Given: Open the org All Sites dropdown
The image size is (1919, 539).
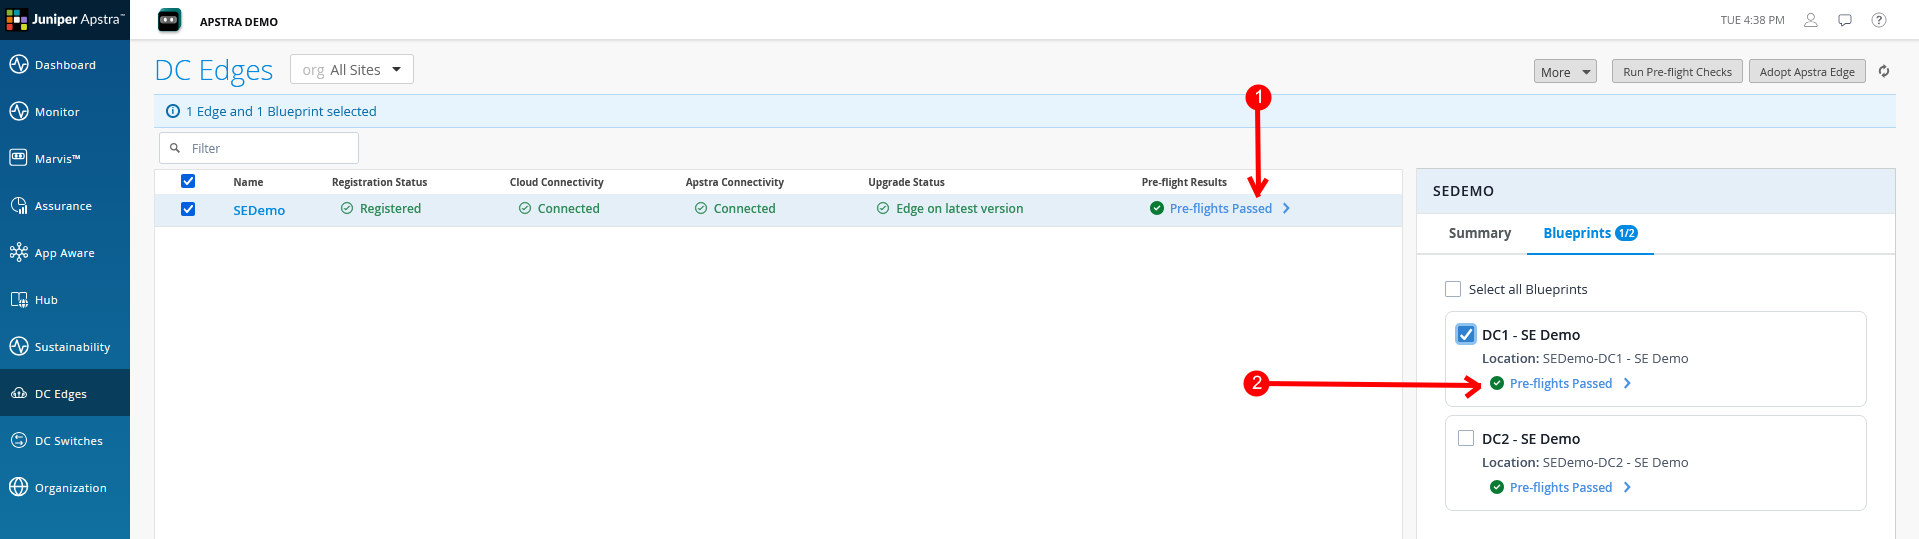Looking at the screenshot, I should tap(352, 69).
